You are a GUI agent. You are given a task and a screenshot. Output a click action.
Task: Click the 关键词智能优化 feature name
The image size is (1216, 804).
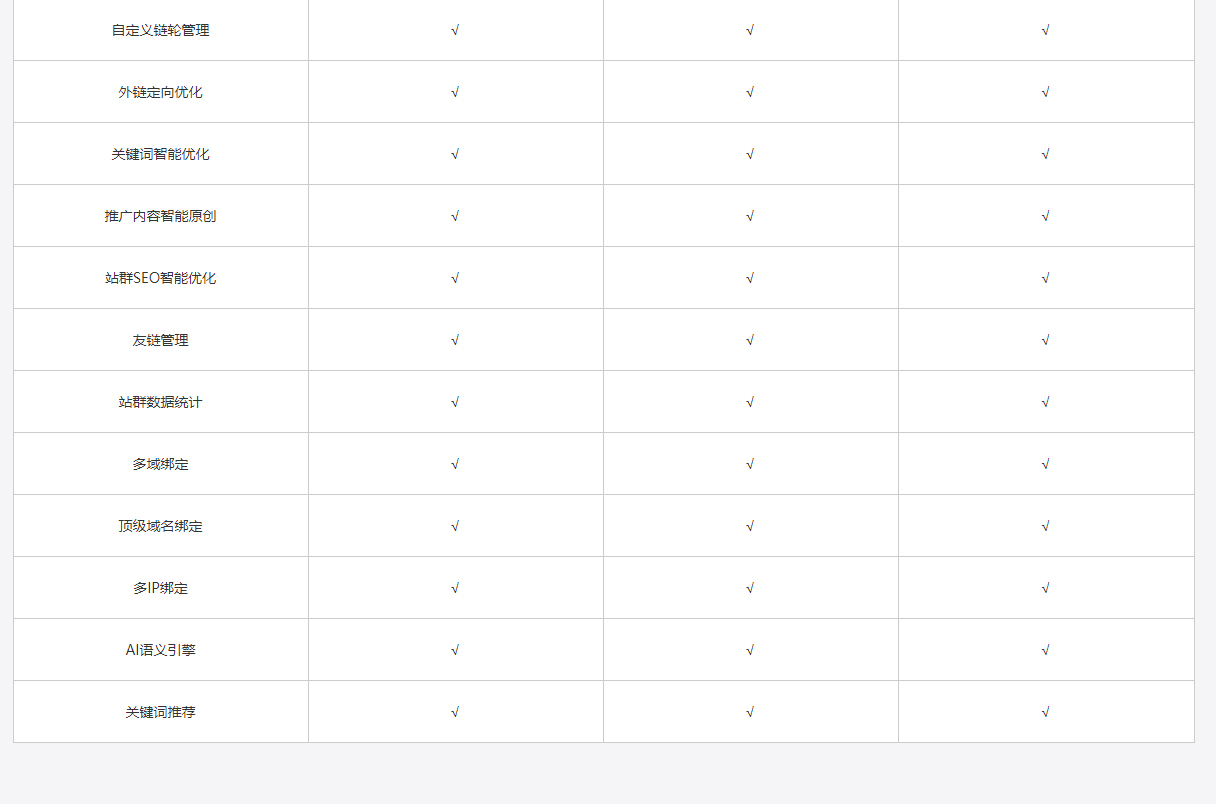tap(160, 154)
